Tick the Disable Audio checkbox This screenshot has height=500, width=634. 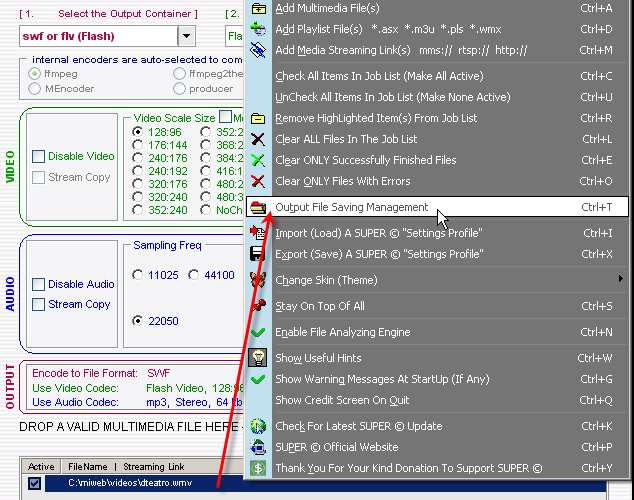click(x=39, y=284)
